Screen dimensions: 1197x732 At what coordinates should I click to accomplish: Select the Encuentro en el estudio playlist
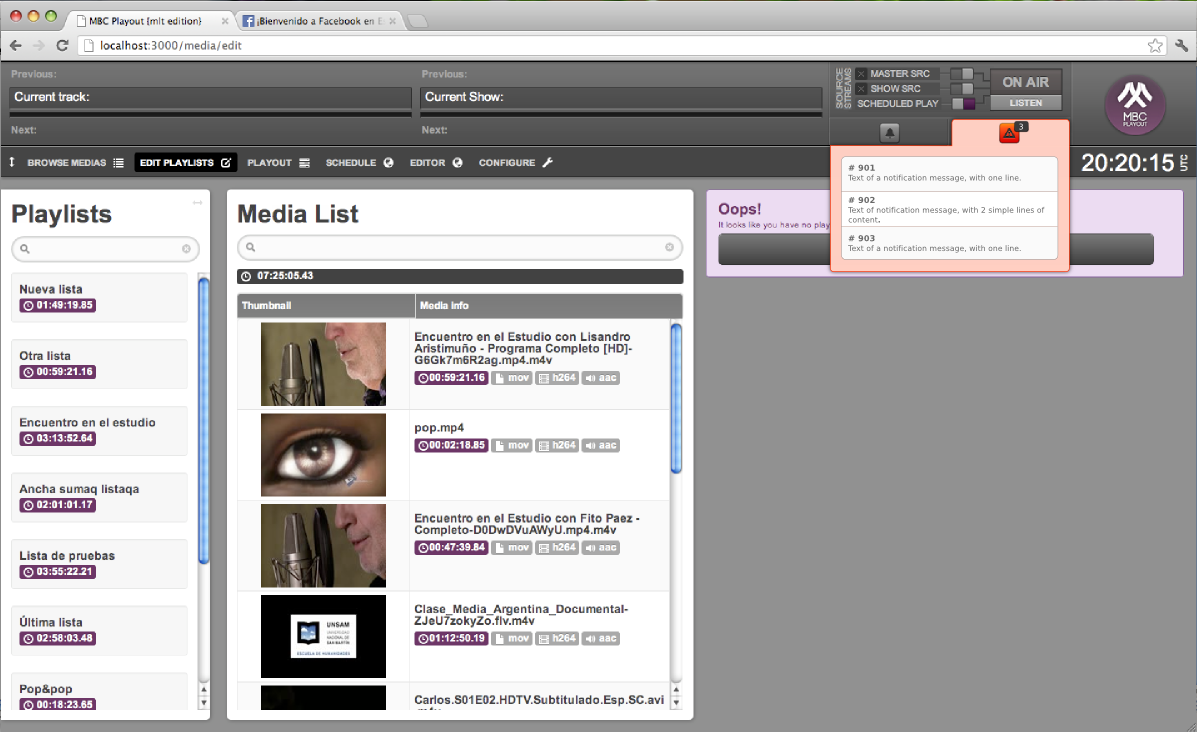pos(99,430)
